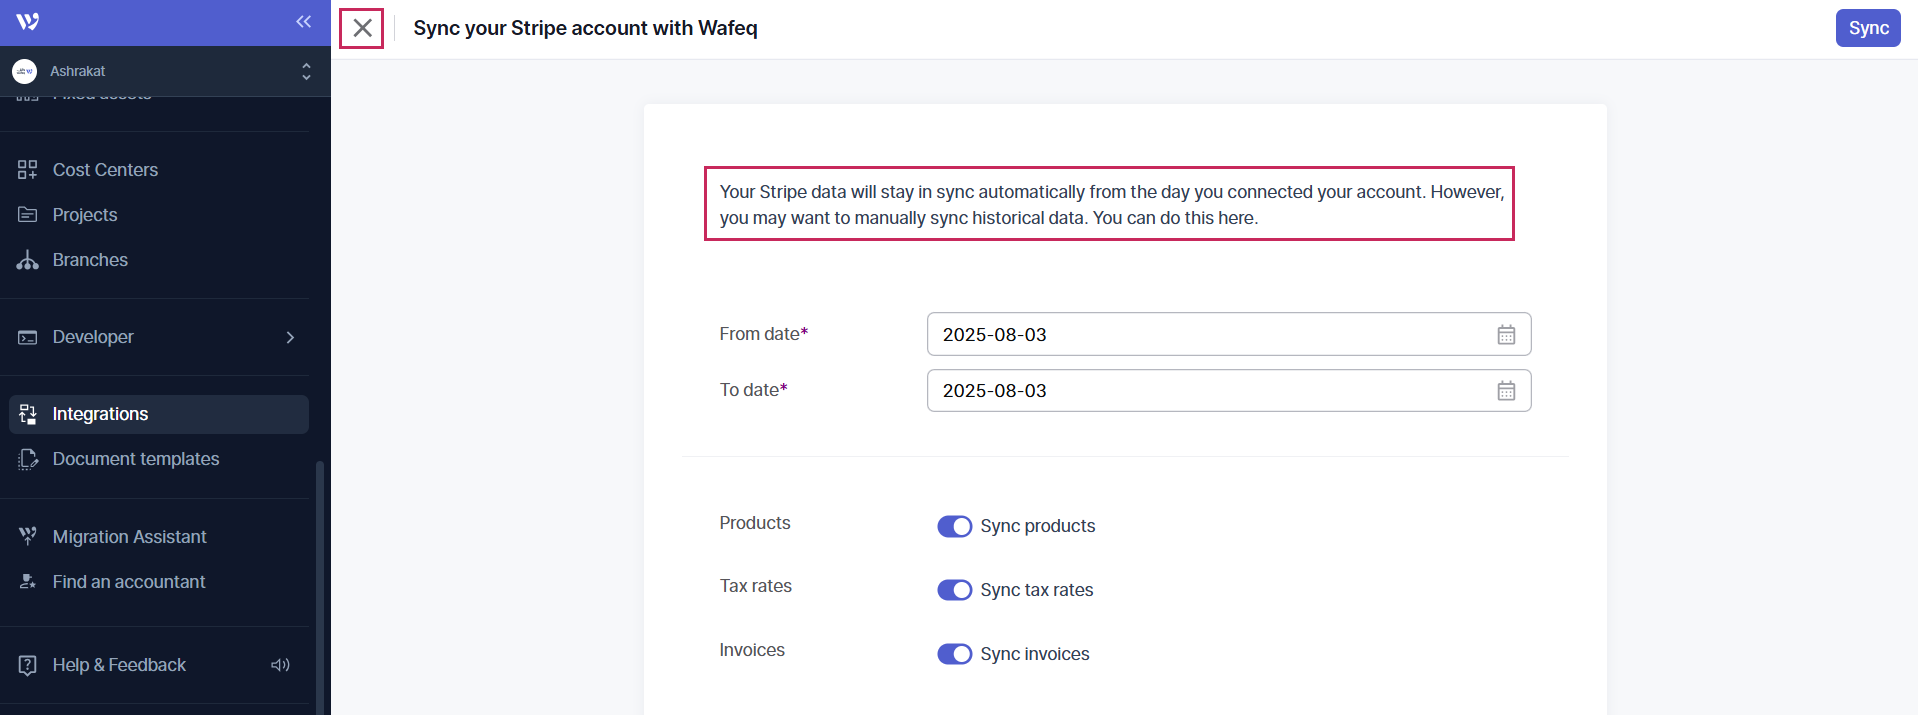Go to Projects in the sidebar
1918x715 pixels.
[85, 215]
